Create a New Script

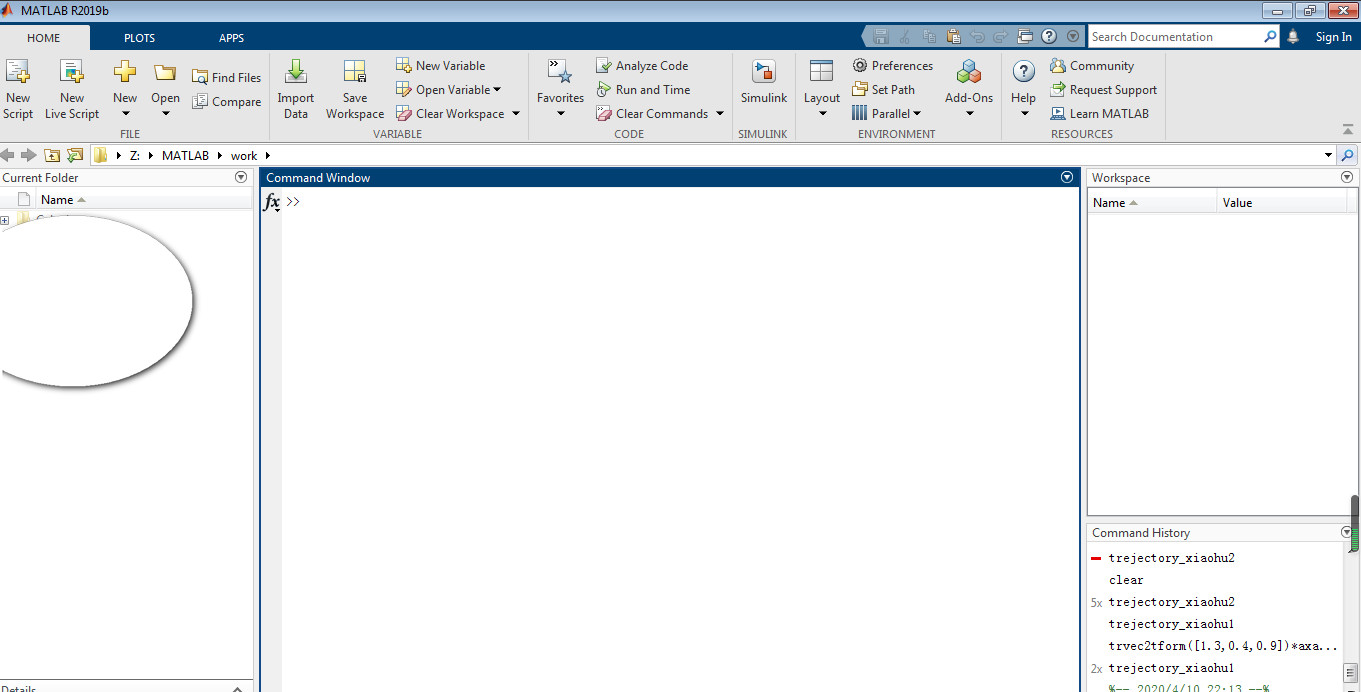tap(18, 89)
